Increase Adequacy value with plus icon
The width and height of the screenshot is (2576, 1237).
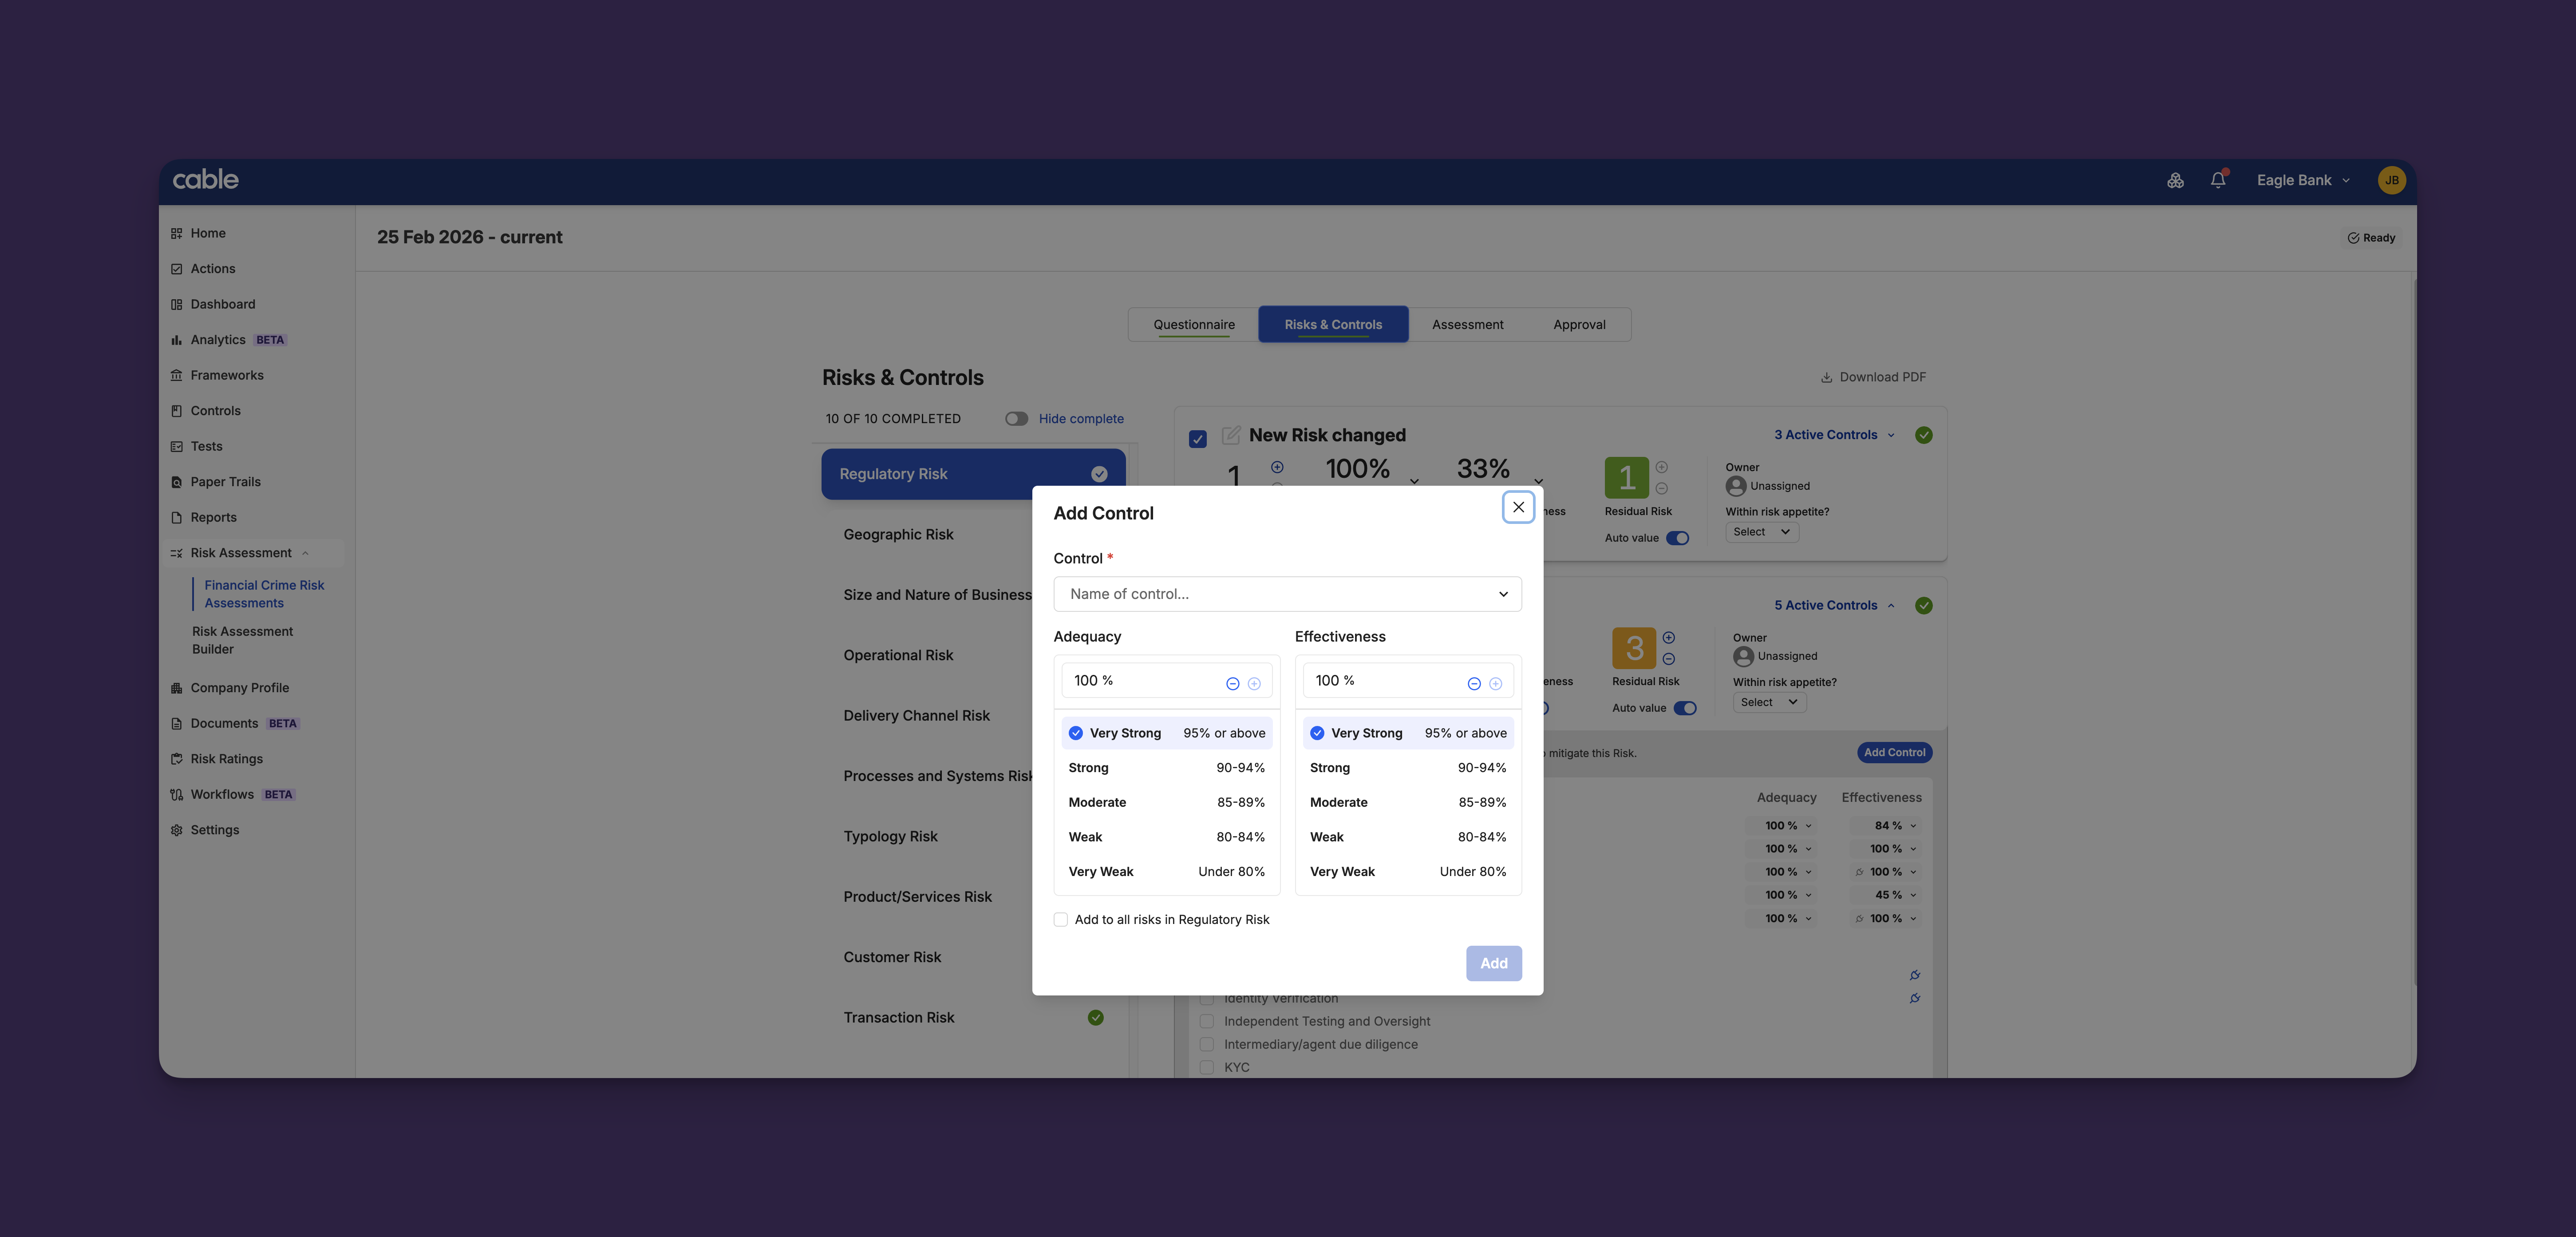(1254, 684)
